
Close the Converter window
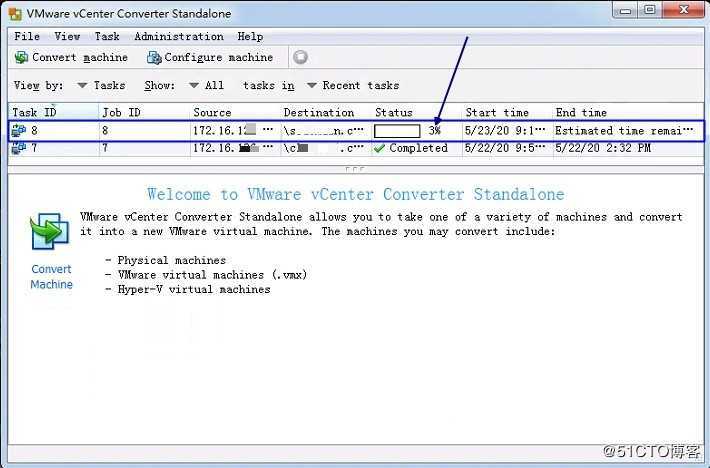683,10
